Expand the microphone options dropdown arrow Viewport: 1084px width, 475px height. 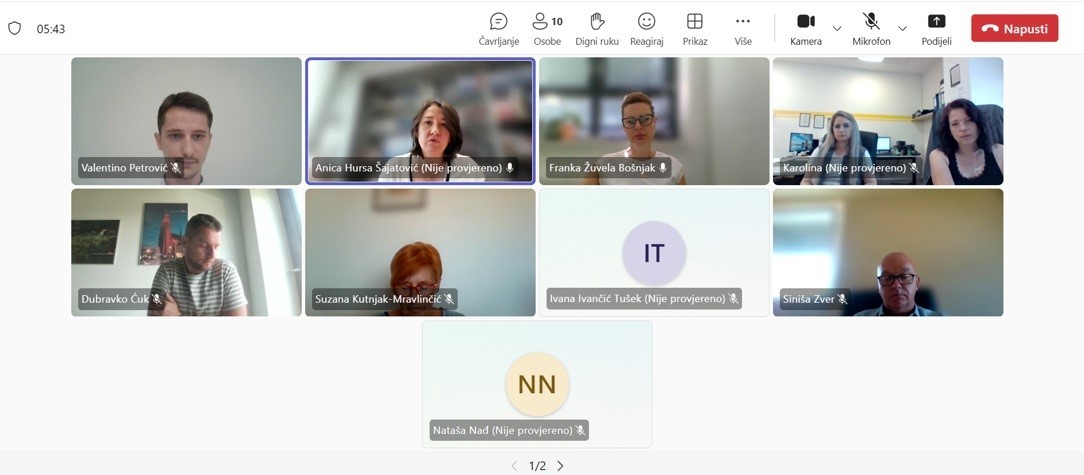pos(902,29)
